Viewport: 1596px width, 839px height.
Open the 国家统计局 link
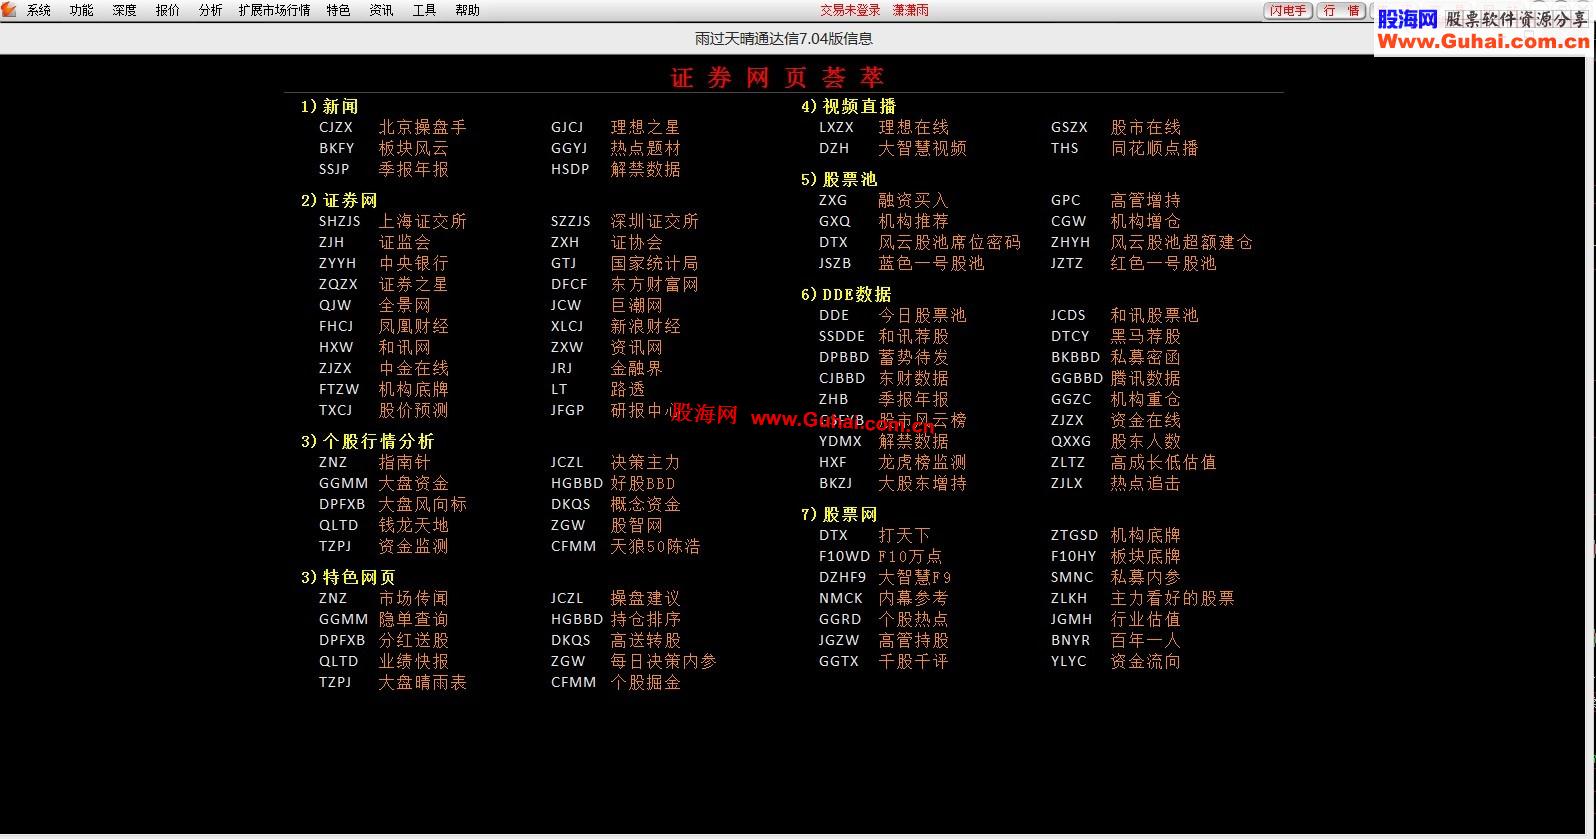pos(655,263)
